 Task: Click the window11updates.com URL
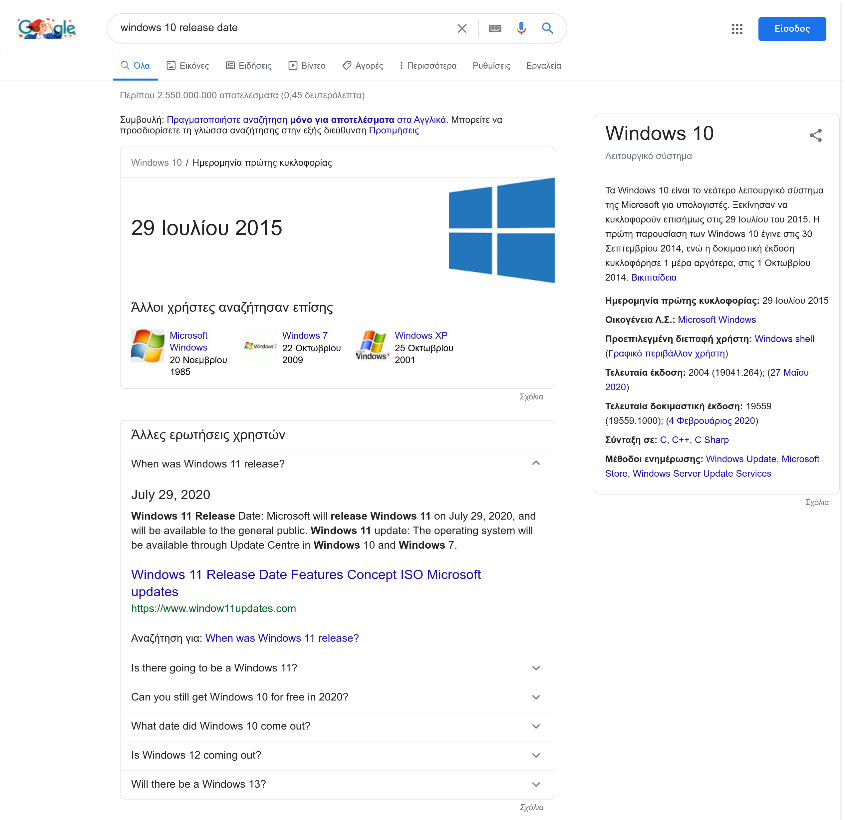(213, 608)
